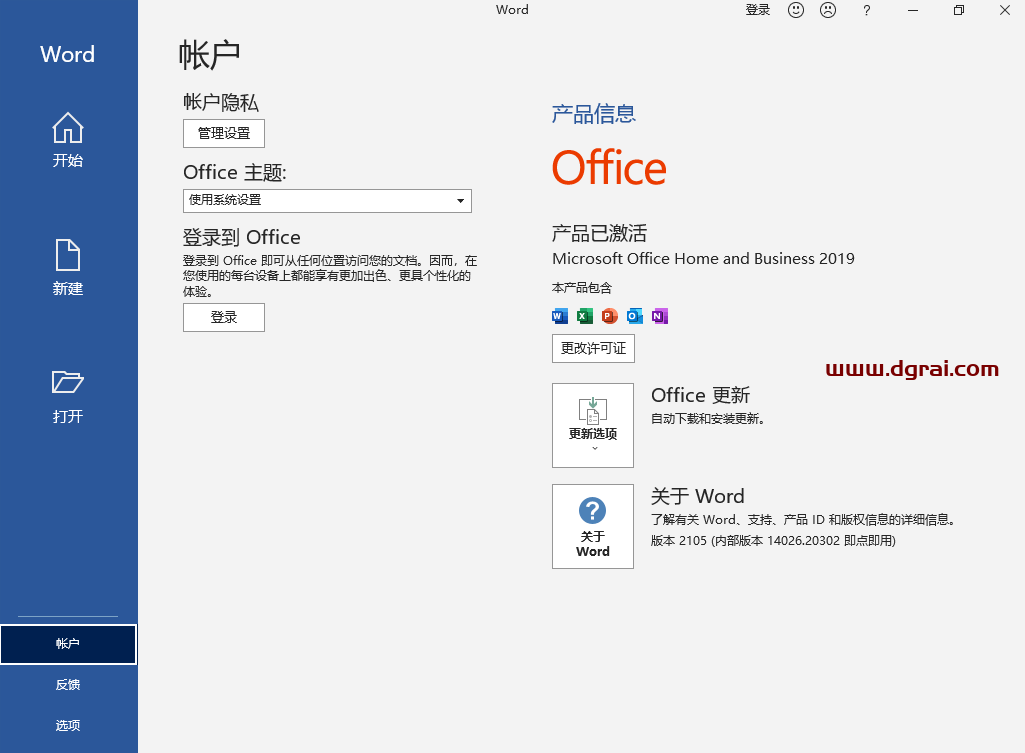Open the 反馈 feedback tab
The width and height of the screenshot is (1025, 753).
pyautogui.click(x=68, y=684)
